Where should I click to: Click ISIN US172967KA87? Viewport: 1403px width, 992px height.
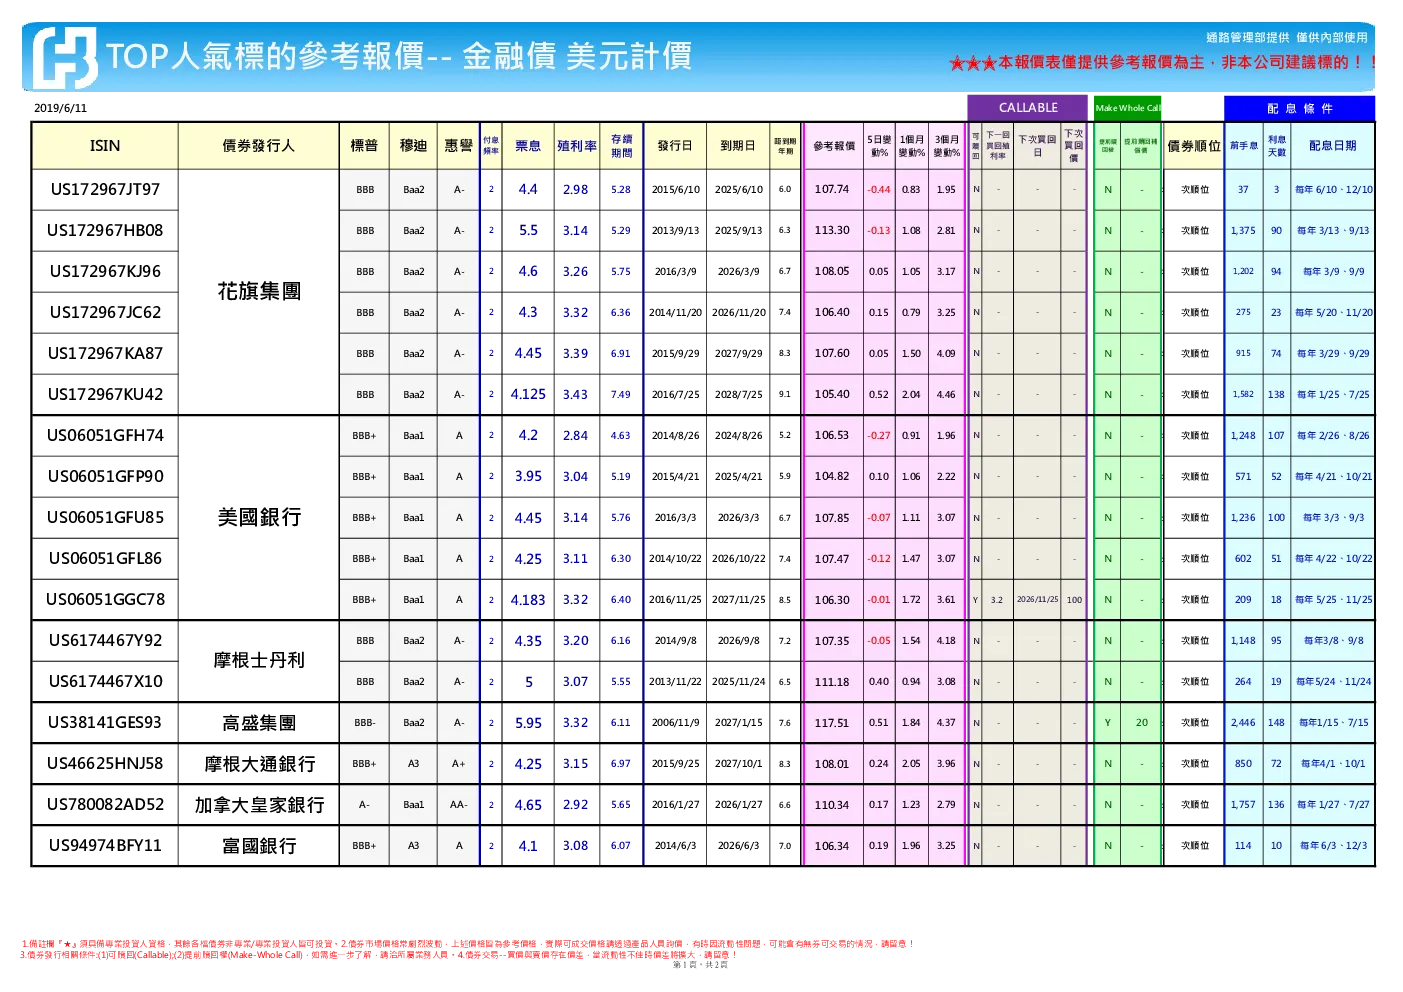[x=105, y=353]
